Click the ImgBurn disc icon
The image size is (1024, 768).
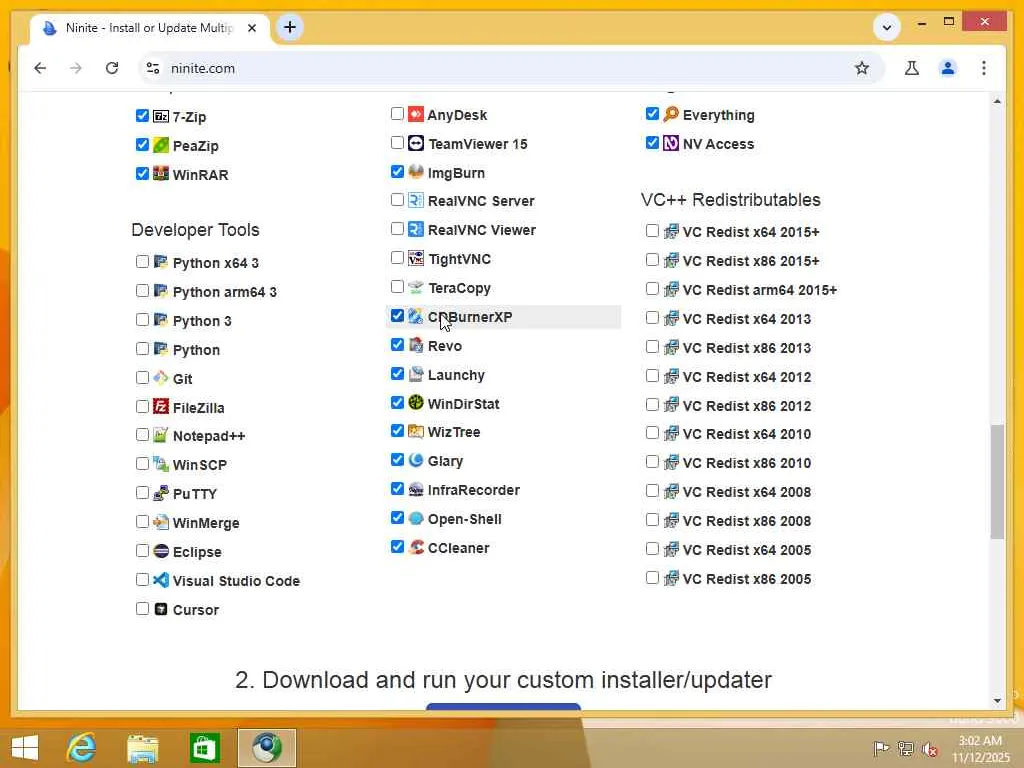click(416, 172)
